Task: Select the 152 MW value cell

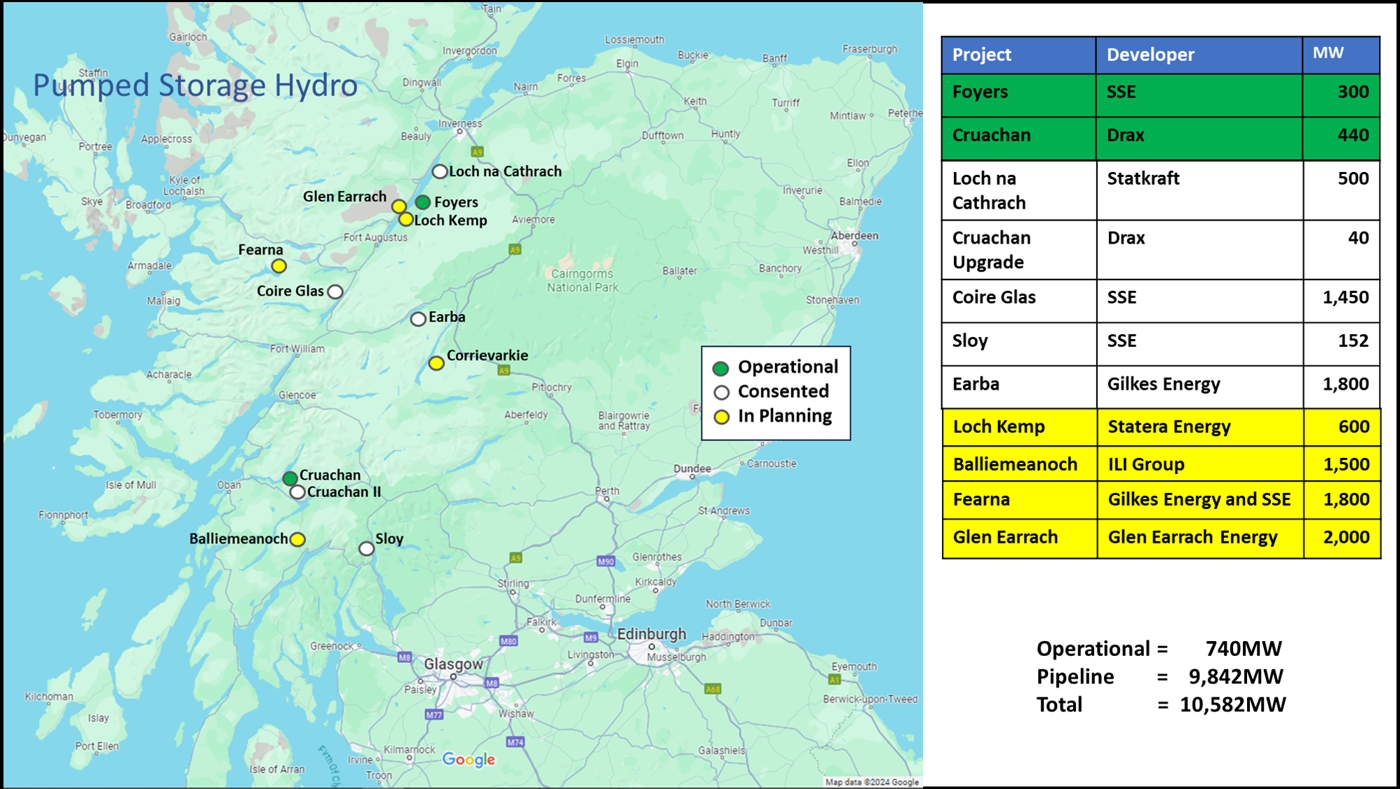Action: click(x=1341, y=343)
